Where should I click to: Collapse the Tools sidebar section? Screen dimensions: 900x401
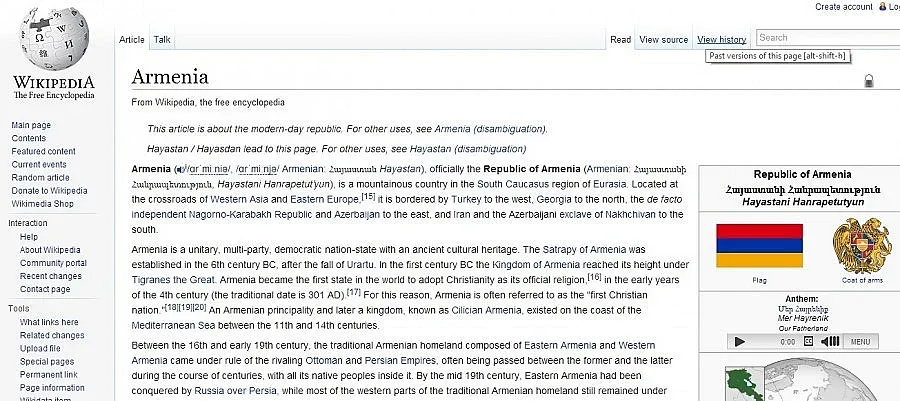pyautogui.click(x=18, y=308)
